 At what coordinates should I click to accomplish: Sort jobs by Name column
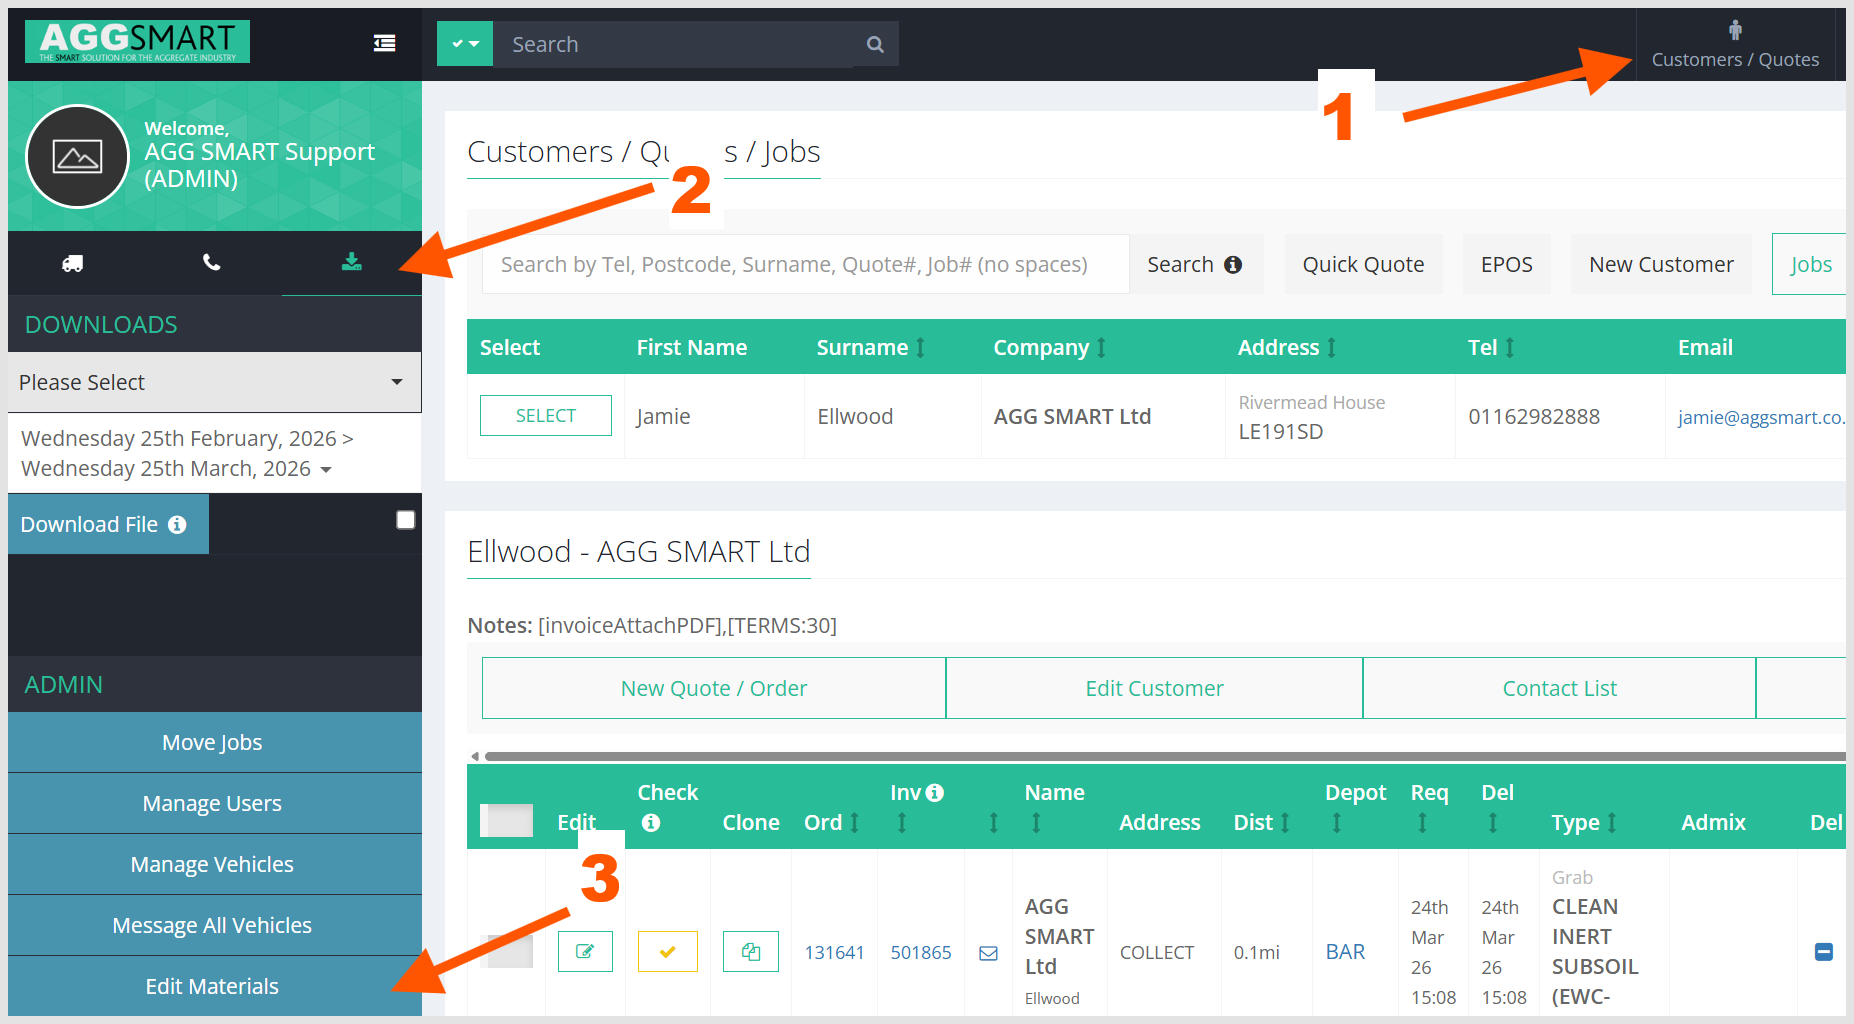point(1036,822)
